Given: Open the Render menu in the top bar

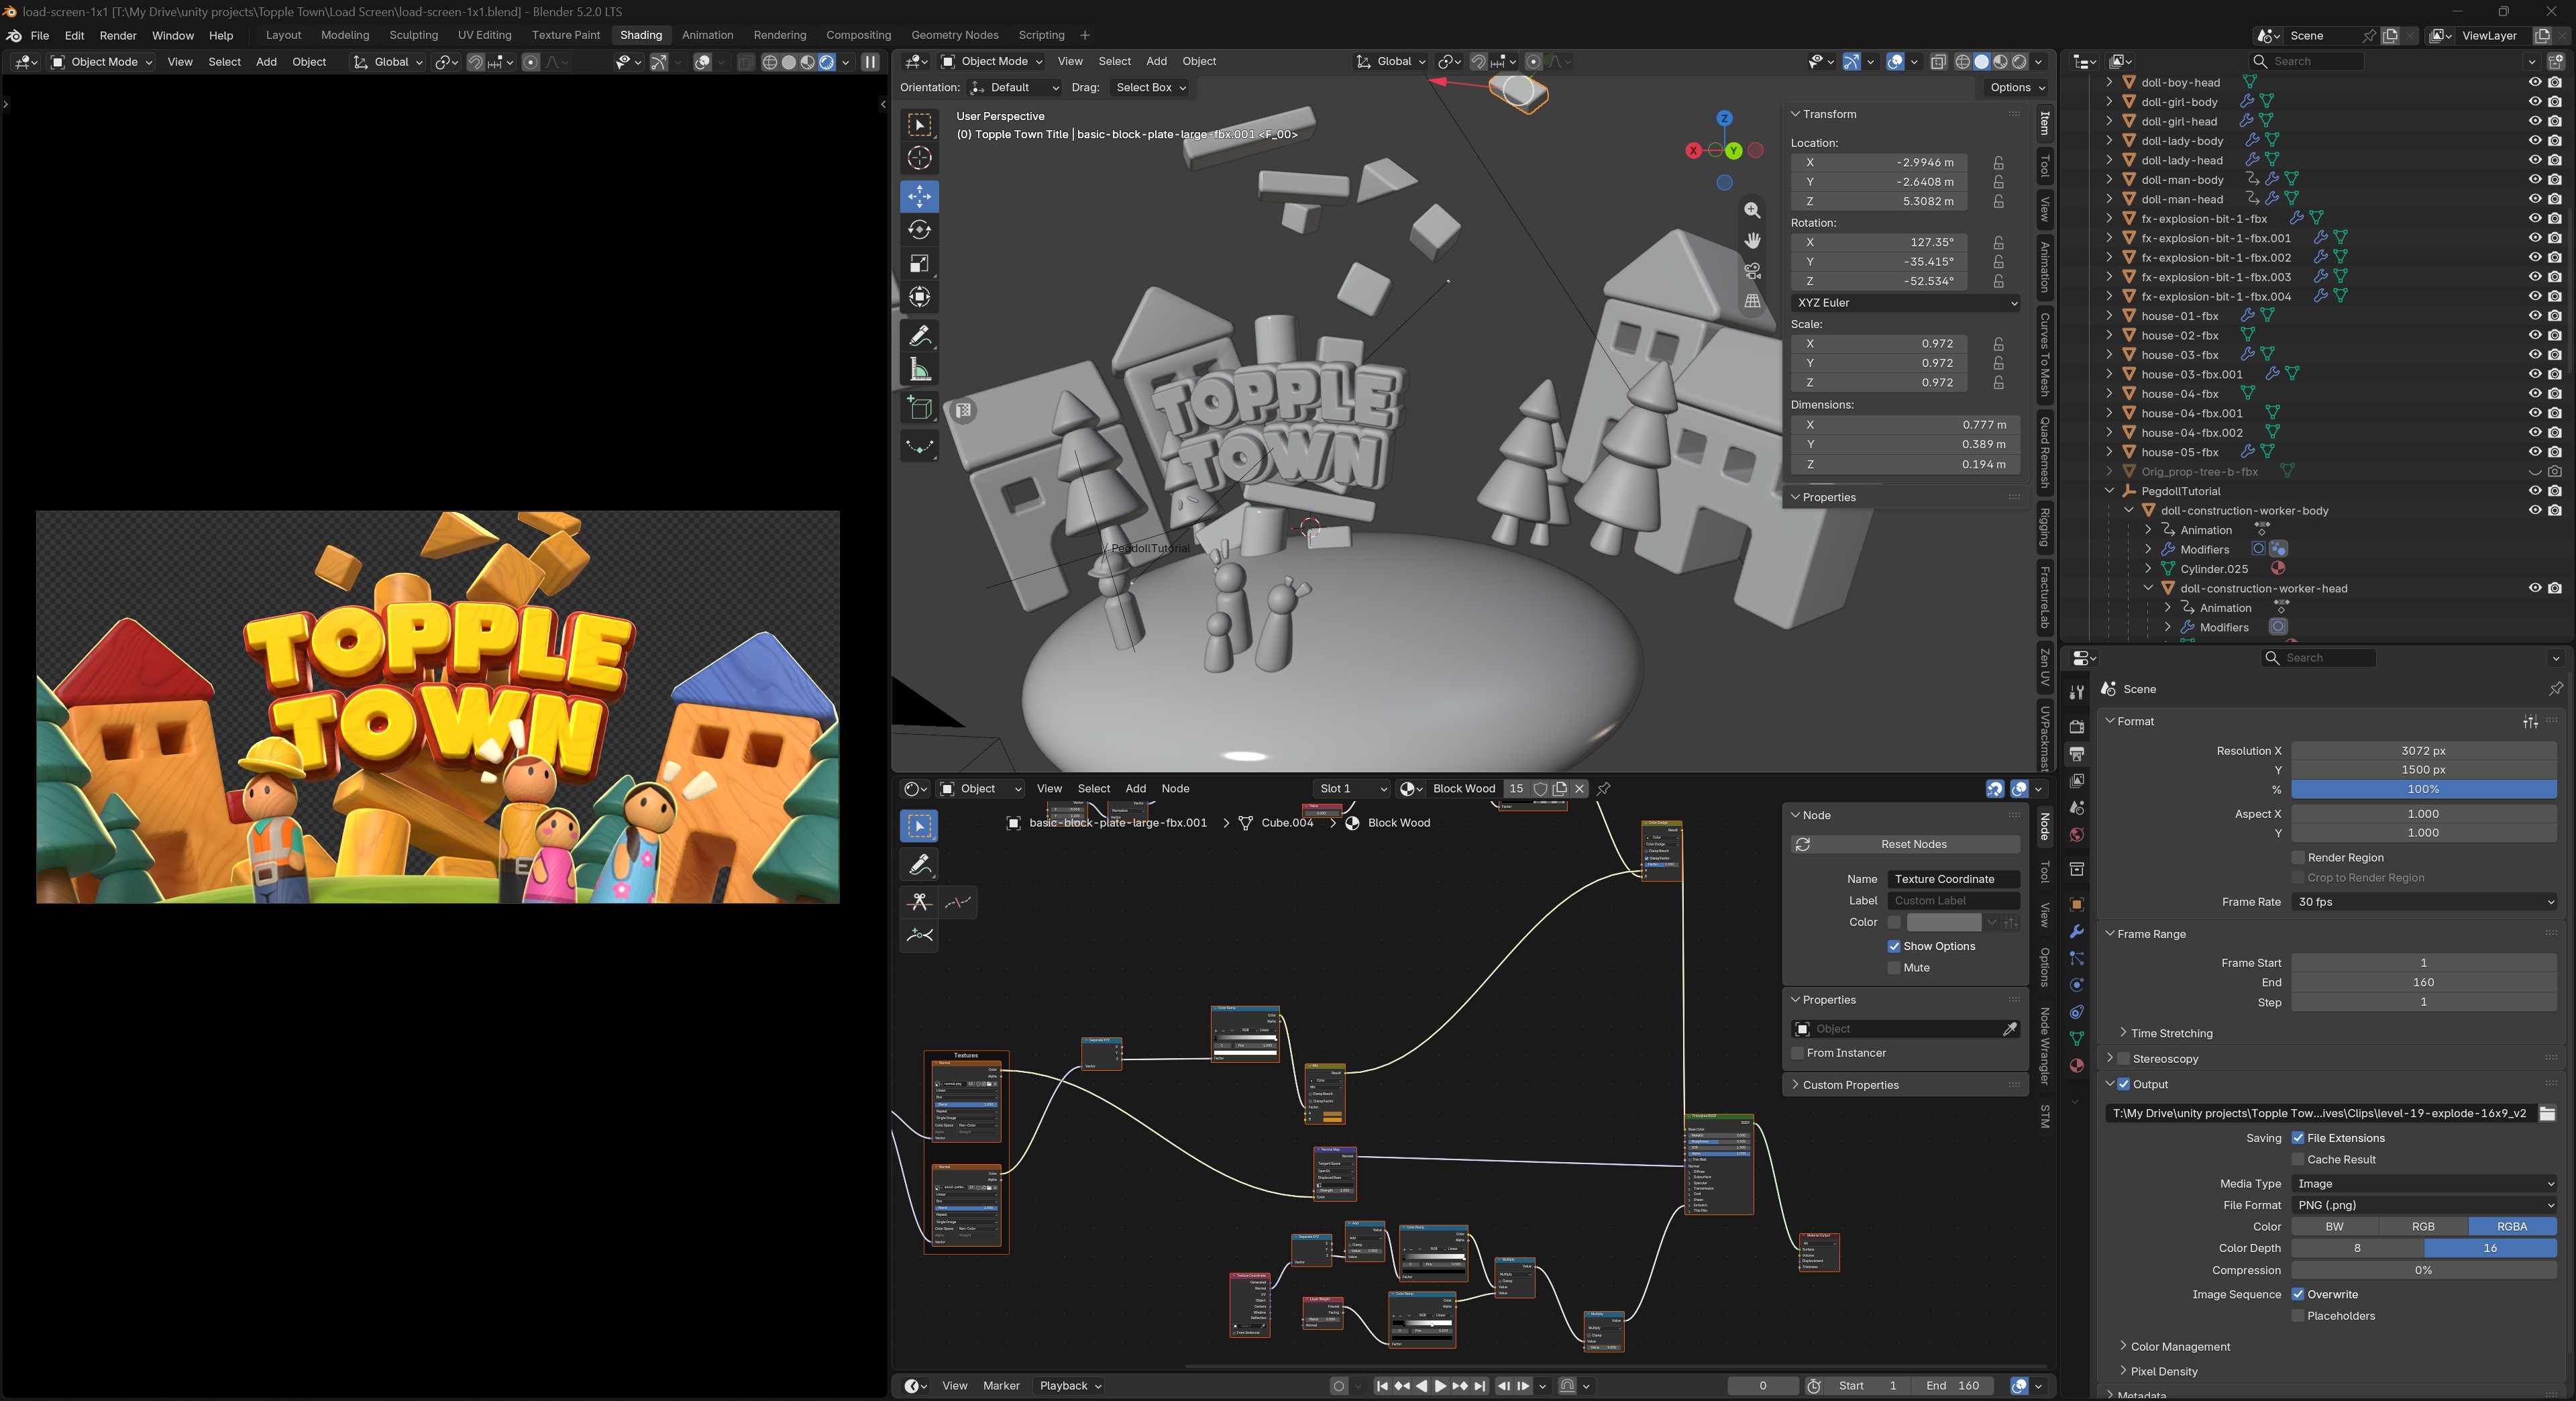Looking at the screenshot, I should click(118, 35).
